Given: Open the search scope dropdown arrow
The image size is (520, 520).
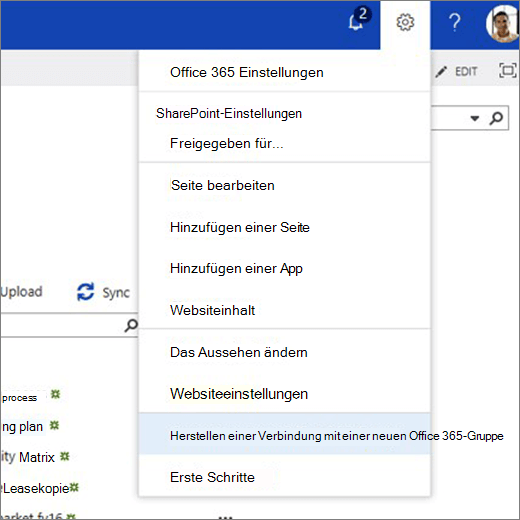Looking at the screenshot, I should (474, 118).
